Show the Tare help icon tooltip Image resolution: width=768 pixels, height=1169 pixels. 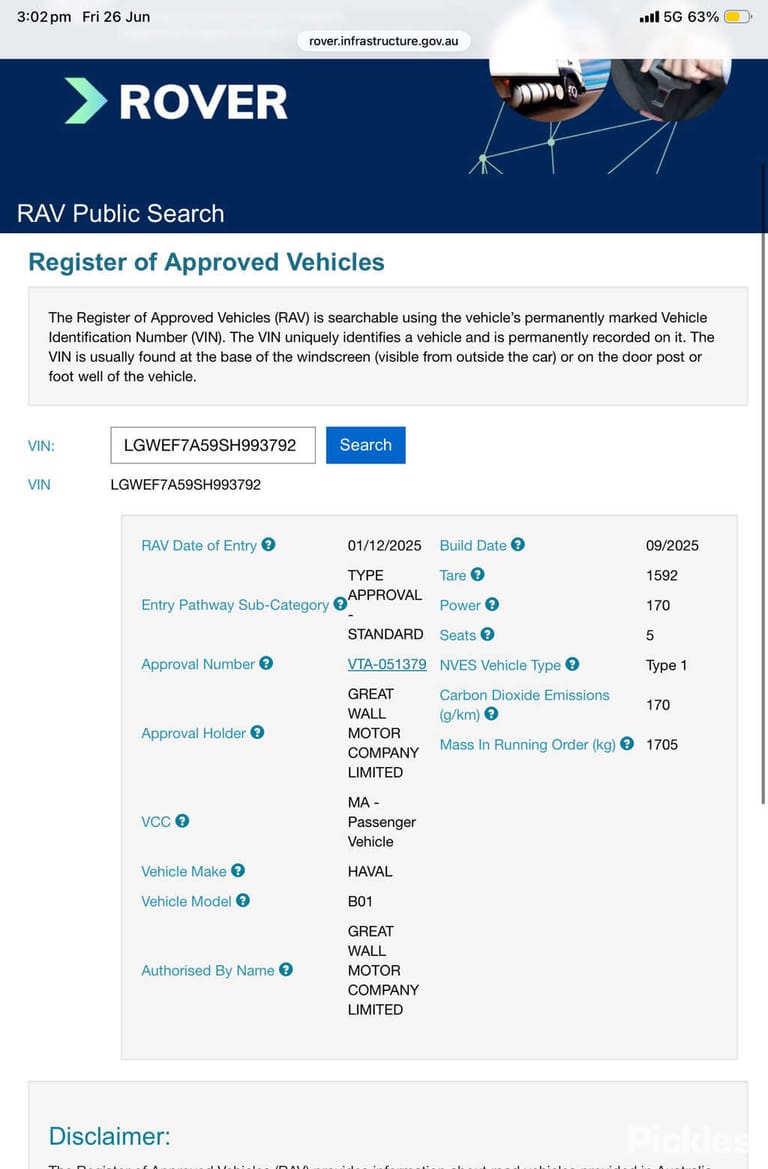(x=478, y=575)
